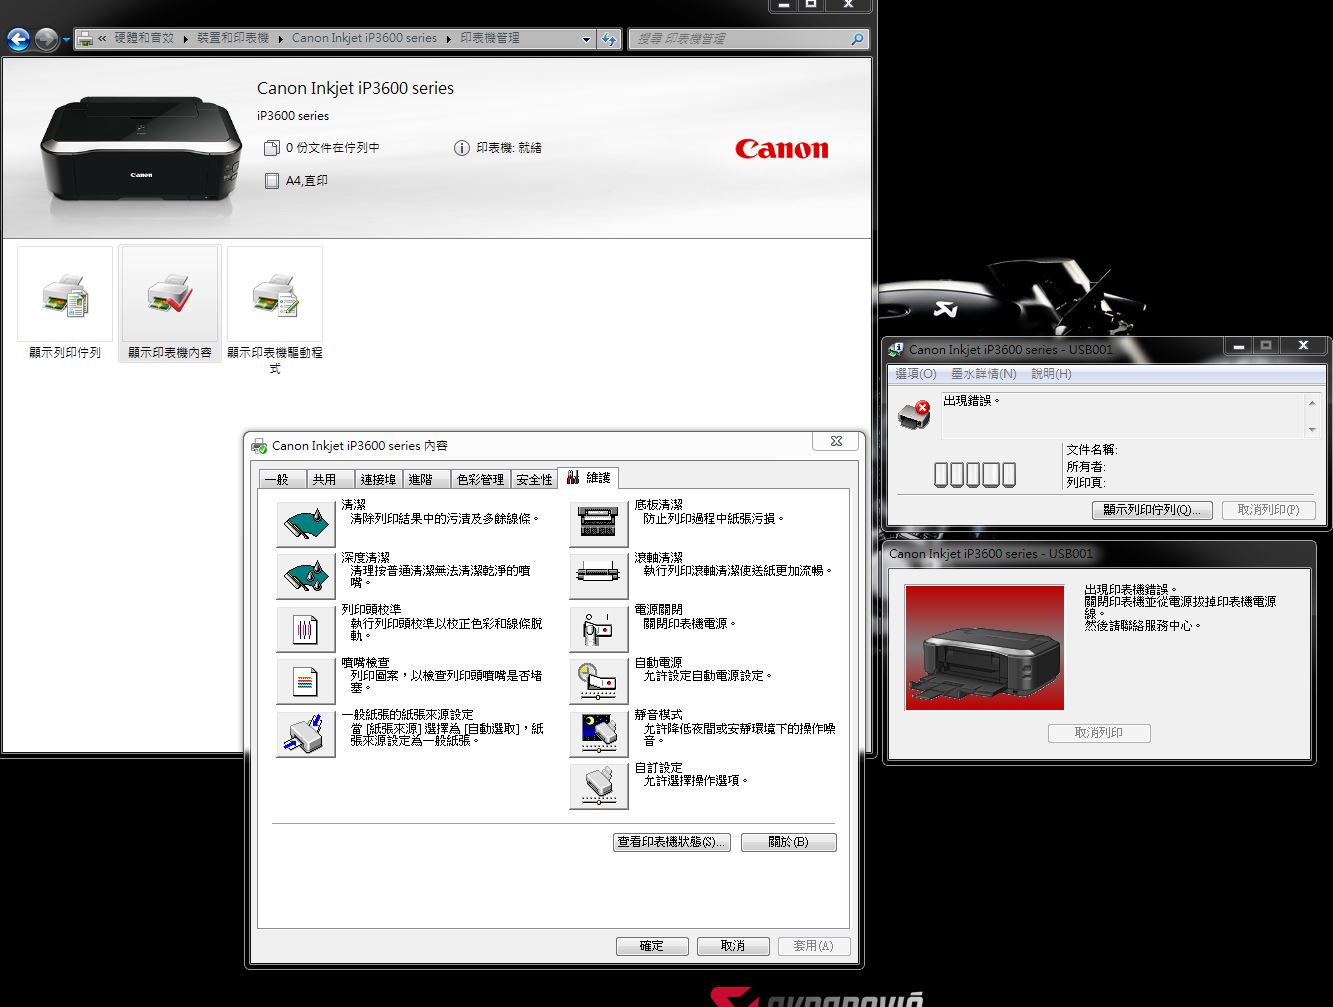This screenshot has width=1333, height=1007.
Task: Switch to the 色彩管理 tab
Action: 480,480
